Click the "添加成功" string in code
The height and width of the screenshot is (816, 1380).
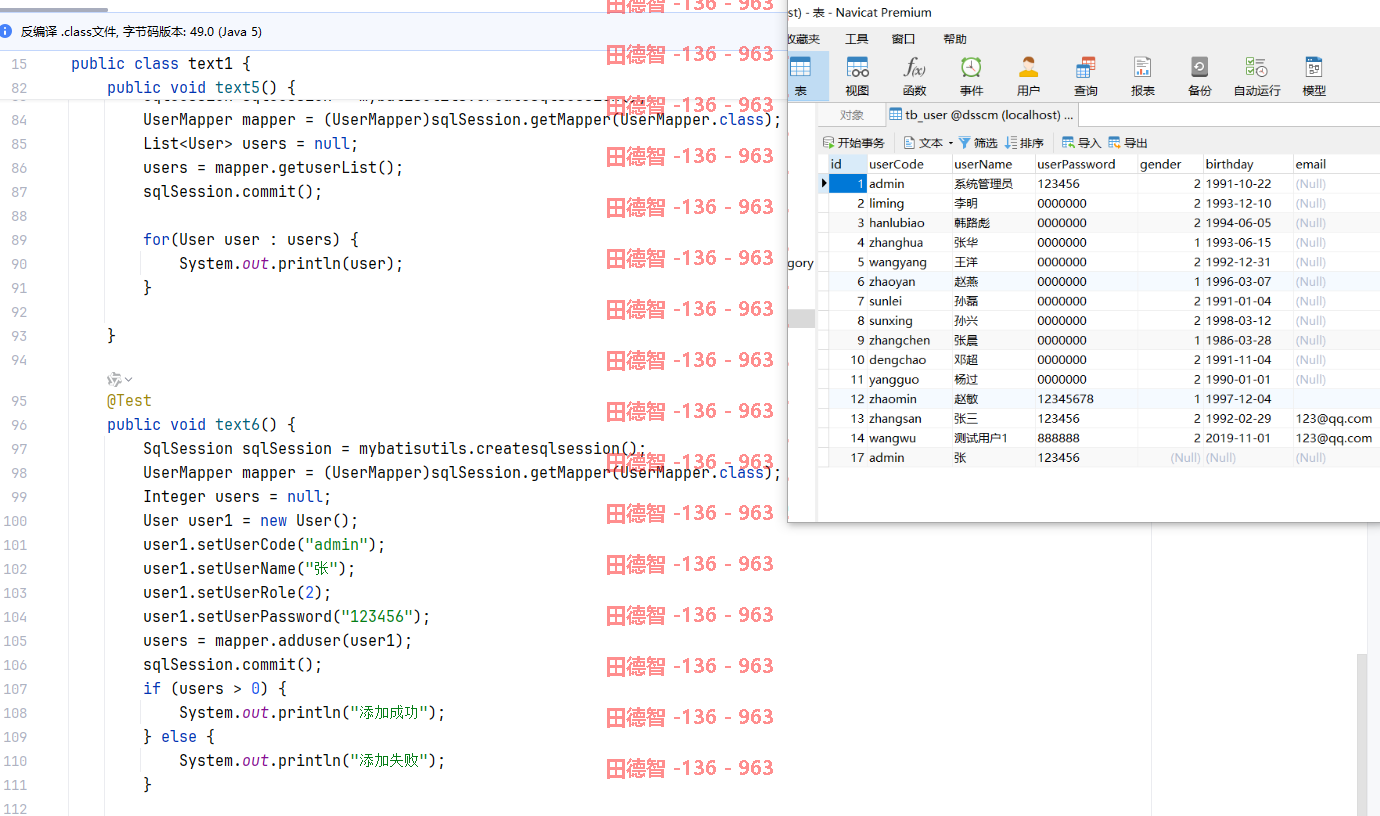pos(391,713)
